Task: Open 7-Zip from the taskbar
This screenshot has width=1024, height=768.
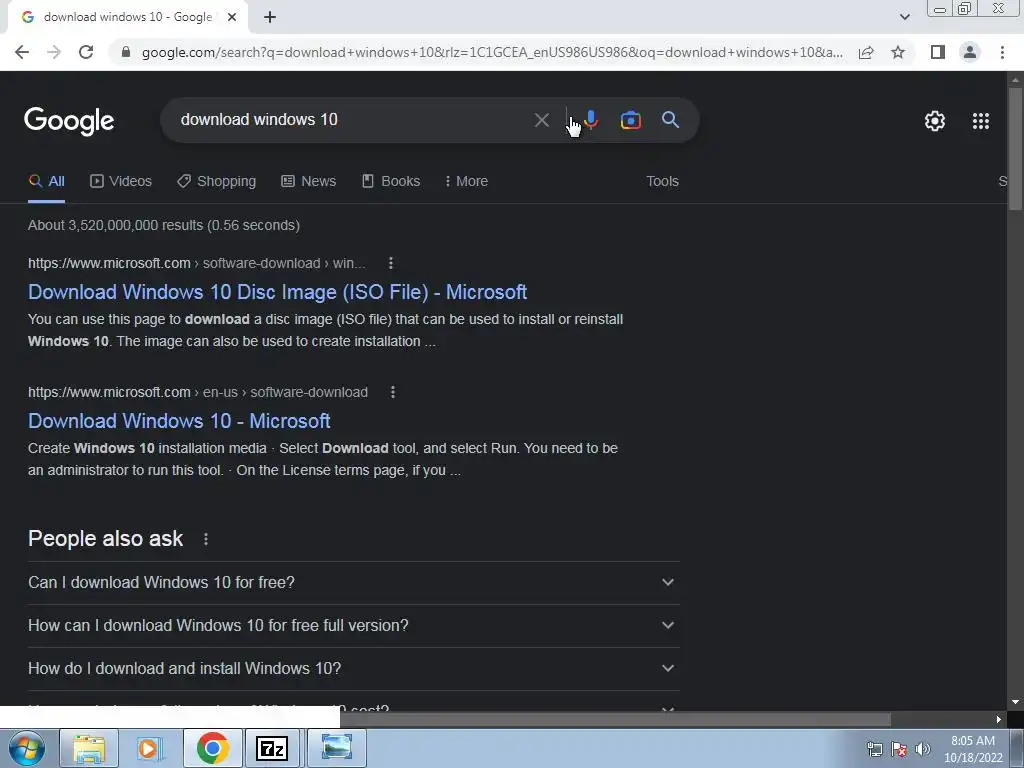Action: 272,748
